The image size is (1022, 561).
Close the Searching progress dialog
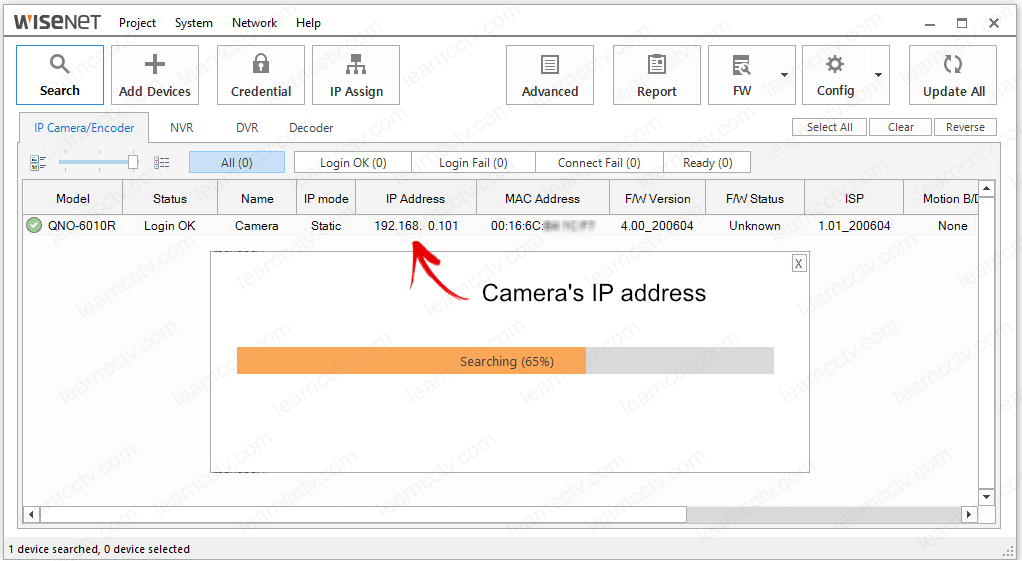click(x=798, y=263)
